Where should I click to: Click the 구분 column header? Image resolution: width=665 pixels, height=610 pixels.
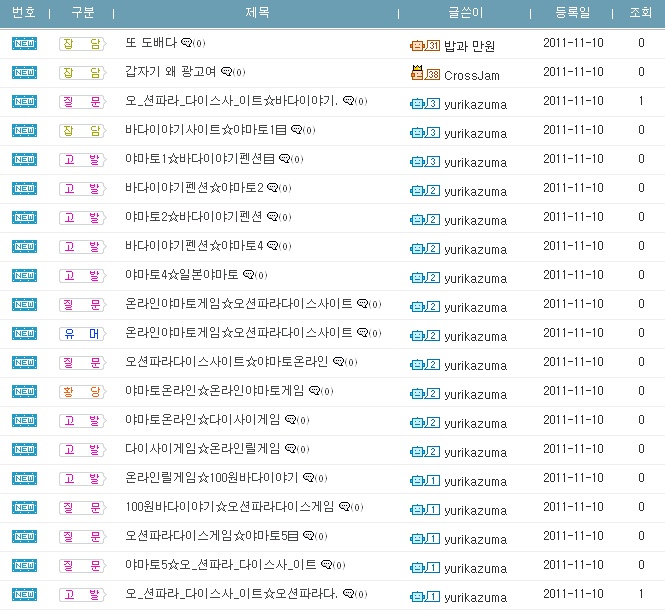pyautogui.click(x=83, y=13)
